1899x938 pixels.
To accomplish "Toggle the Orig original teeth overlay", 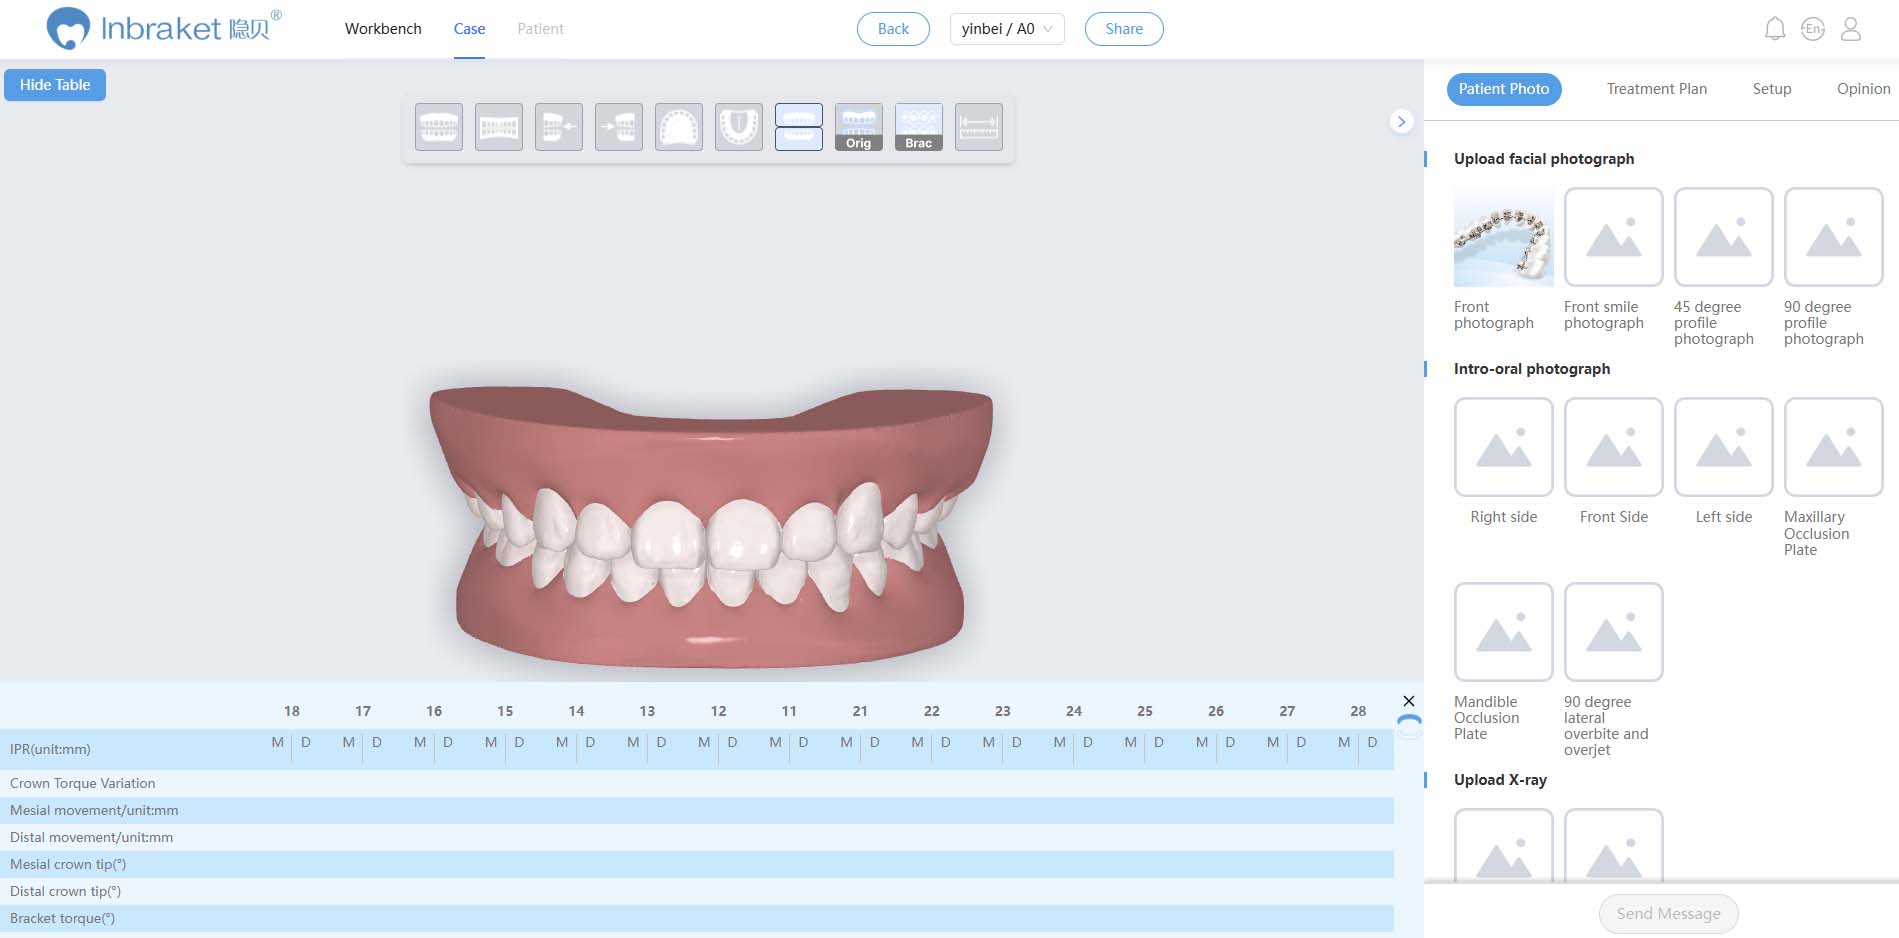I will point(859,127).
